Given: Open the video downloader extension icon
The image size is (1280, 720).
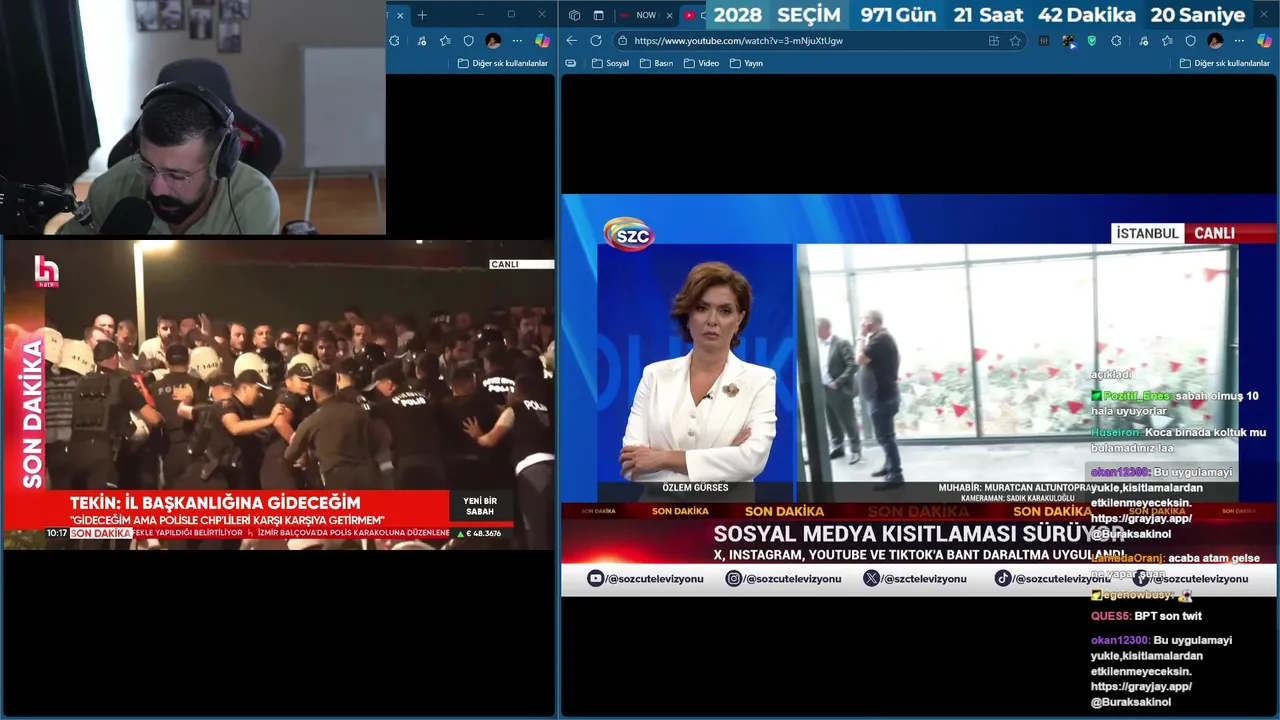Looking at the screenshot, I should 1068,41.
